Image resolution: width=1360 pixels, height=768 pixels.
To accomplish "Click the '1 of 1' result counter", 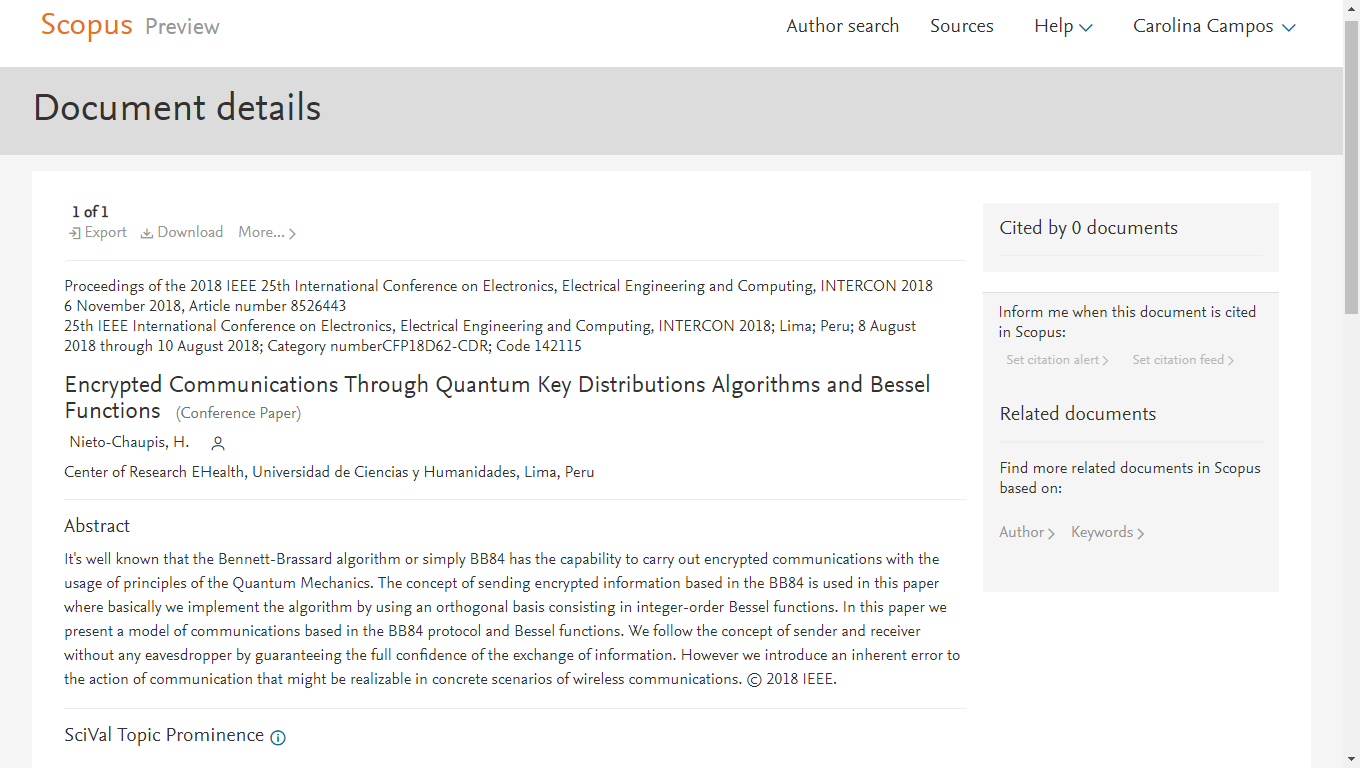I will [90, 212].
